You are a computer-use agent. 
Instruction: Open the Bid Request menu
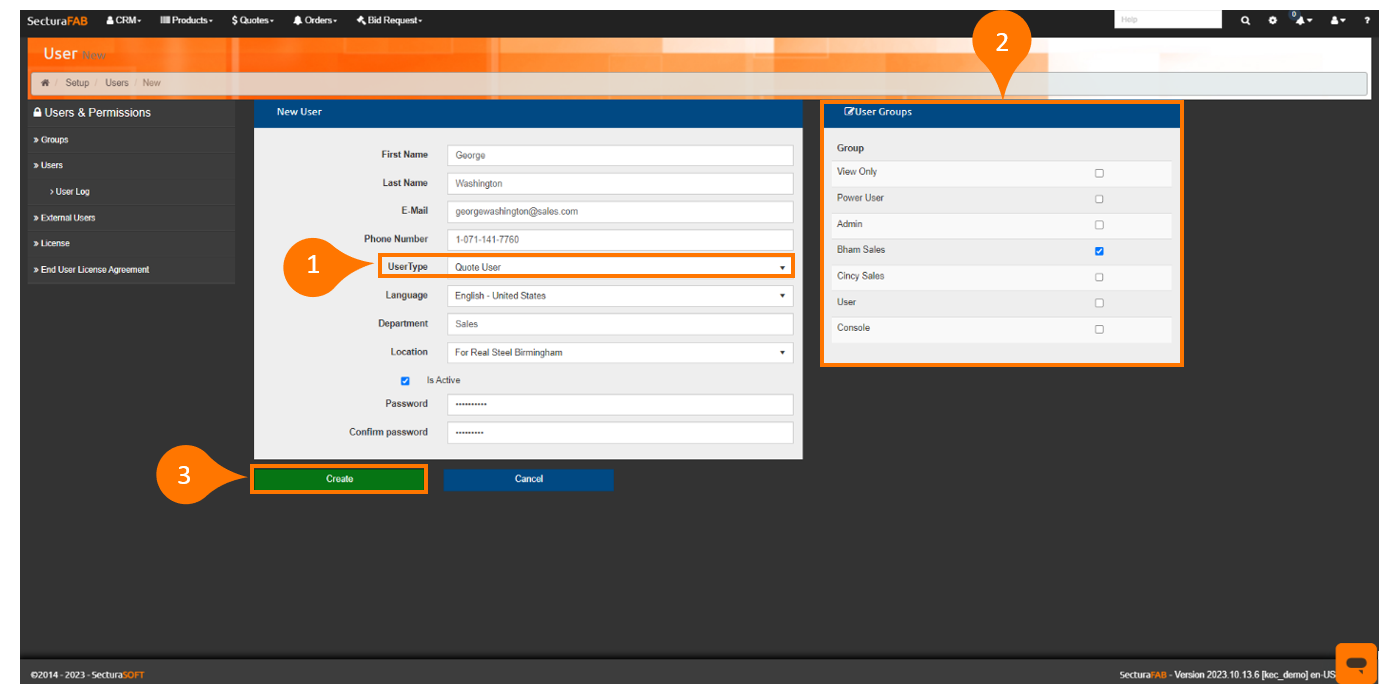389,20
